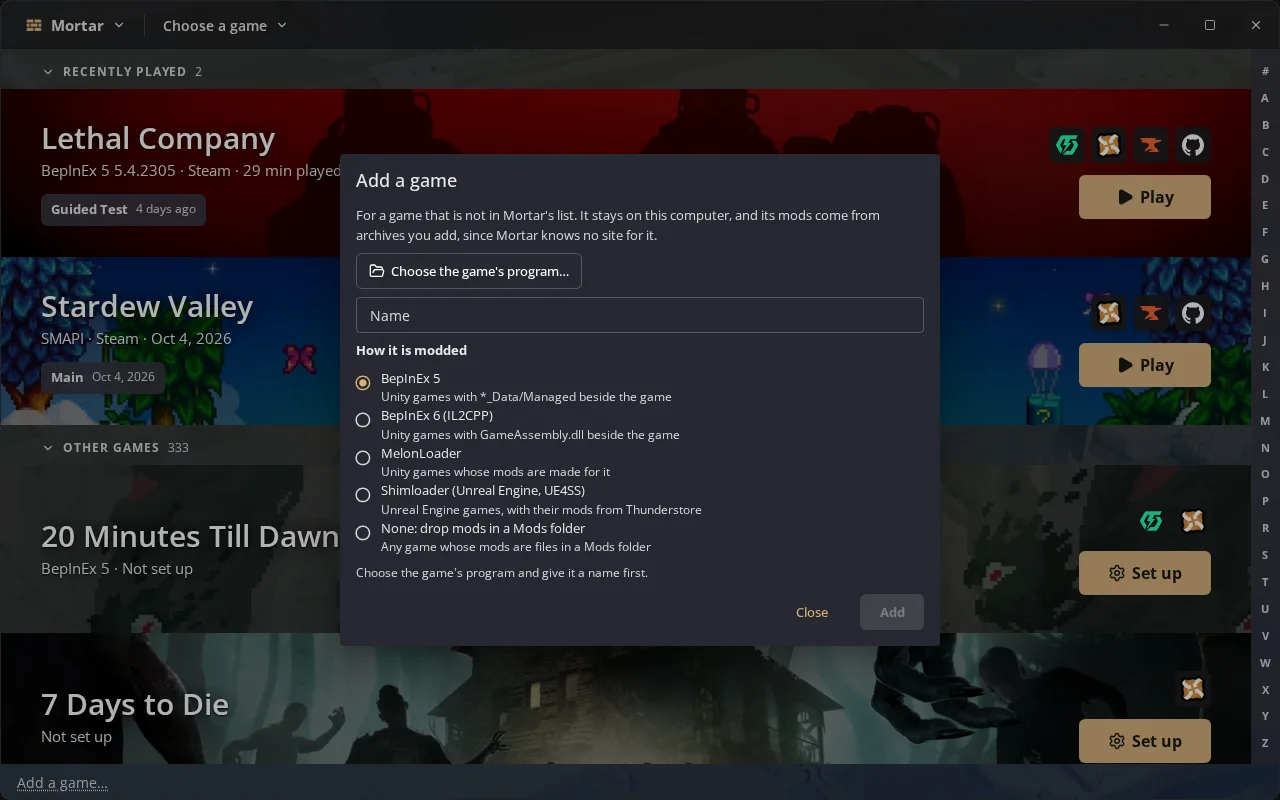Click the Mortar brick logo icon
This screenshot has width=1280, height=800.
(x=34, y=25)
